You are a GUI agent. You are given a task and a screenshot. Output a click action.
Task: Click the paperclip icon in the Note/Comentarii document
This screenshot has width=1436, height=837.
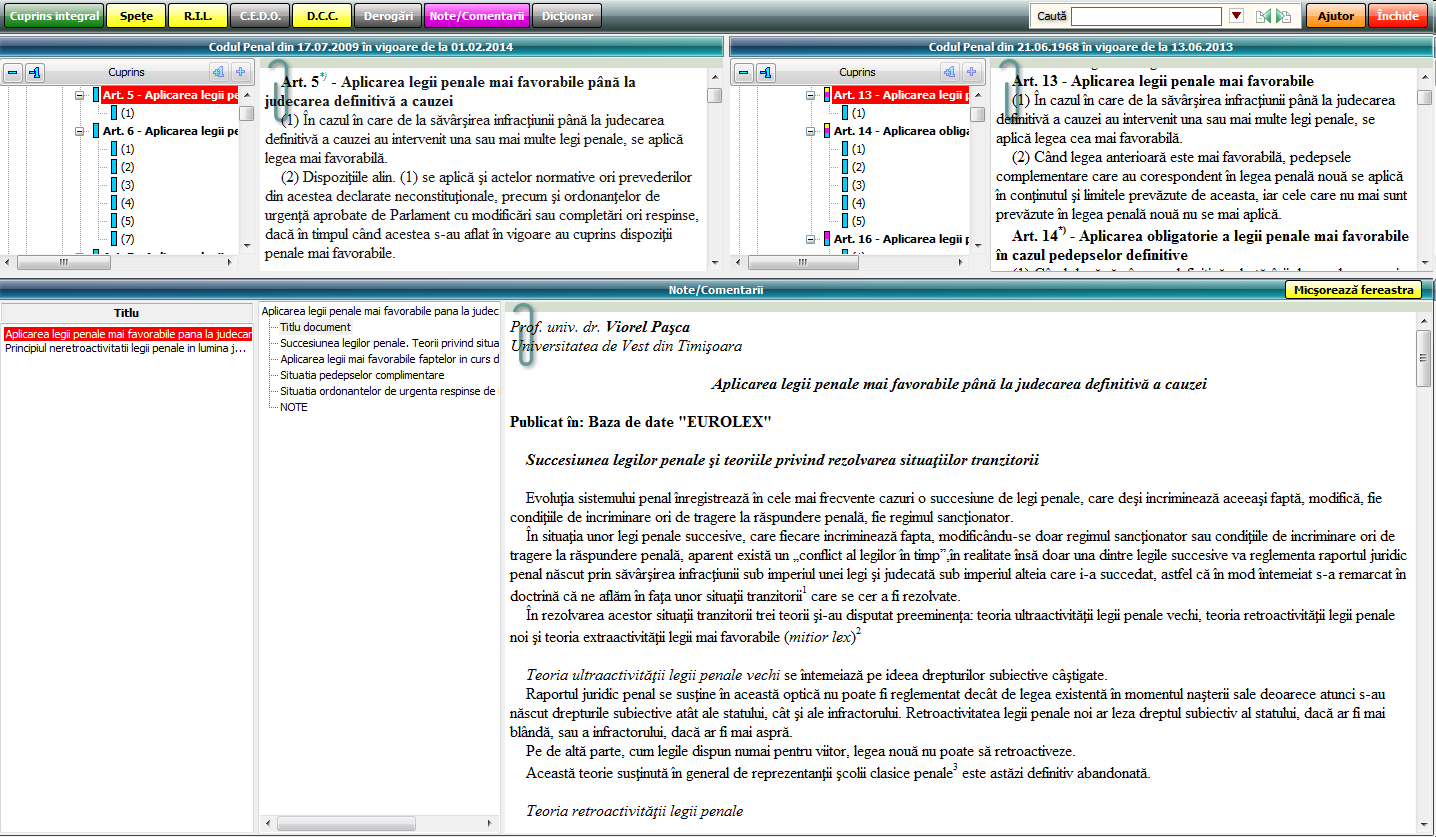point(523,334)
